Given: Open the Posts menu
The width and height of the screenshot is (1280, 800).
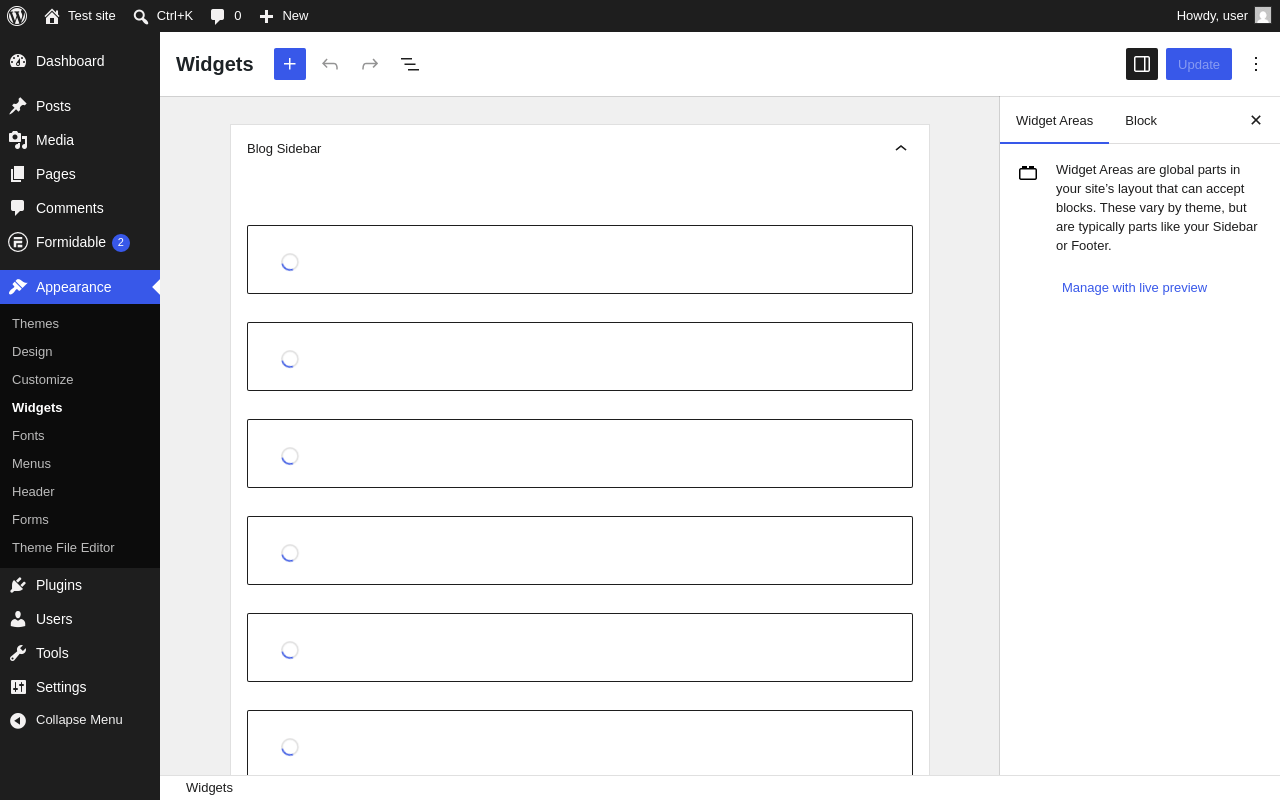Looking at the screenshot, I should click(80, 106).
